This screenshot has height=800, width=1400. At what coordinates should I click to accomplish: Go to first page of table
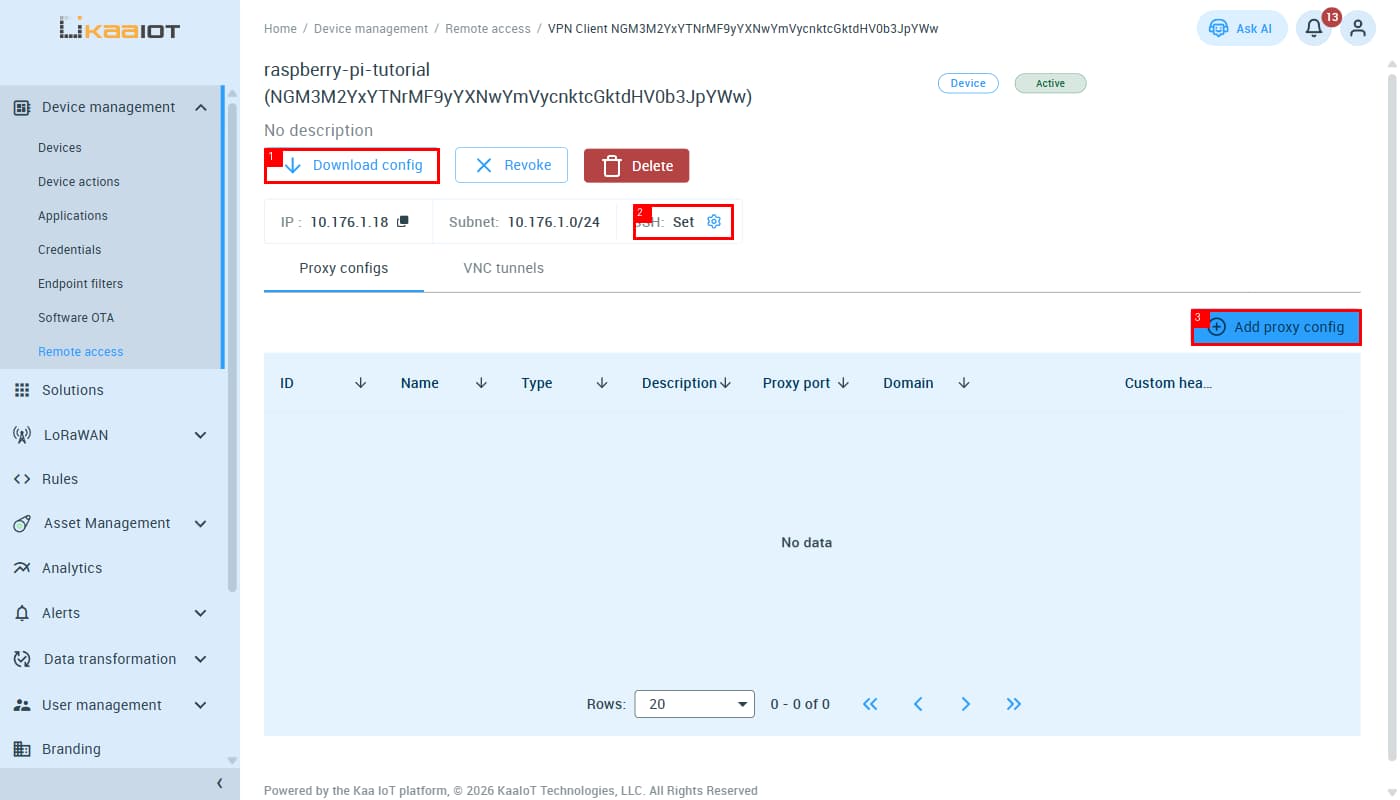pos(870,704)
